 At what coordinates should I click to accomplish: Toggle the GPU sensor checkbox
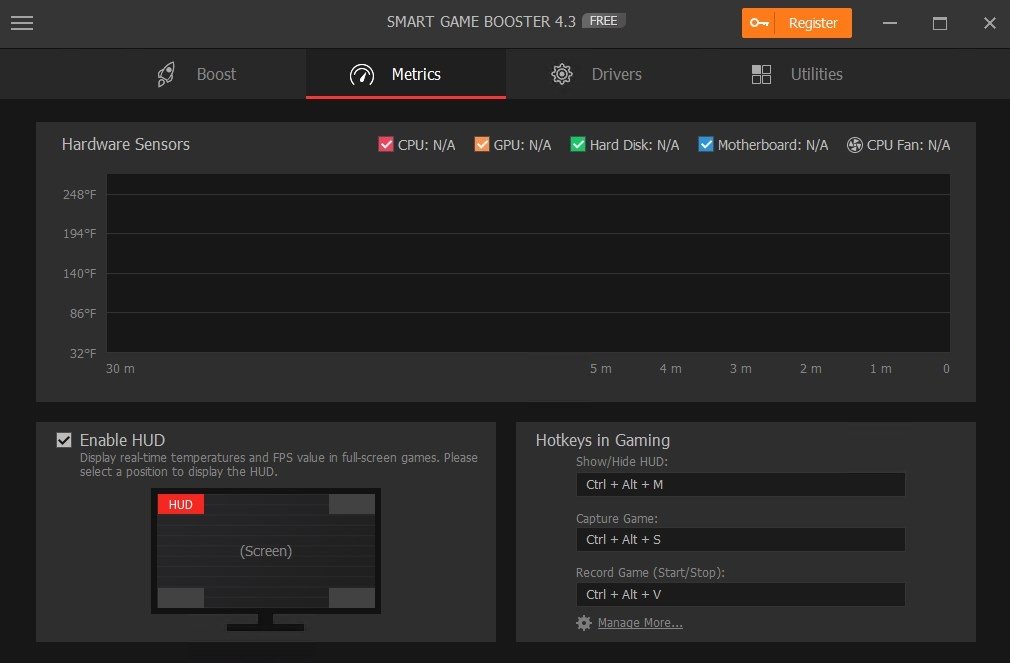482,144
